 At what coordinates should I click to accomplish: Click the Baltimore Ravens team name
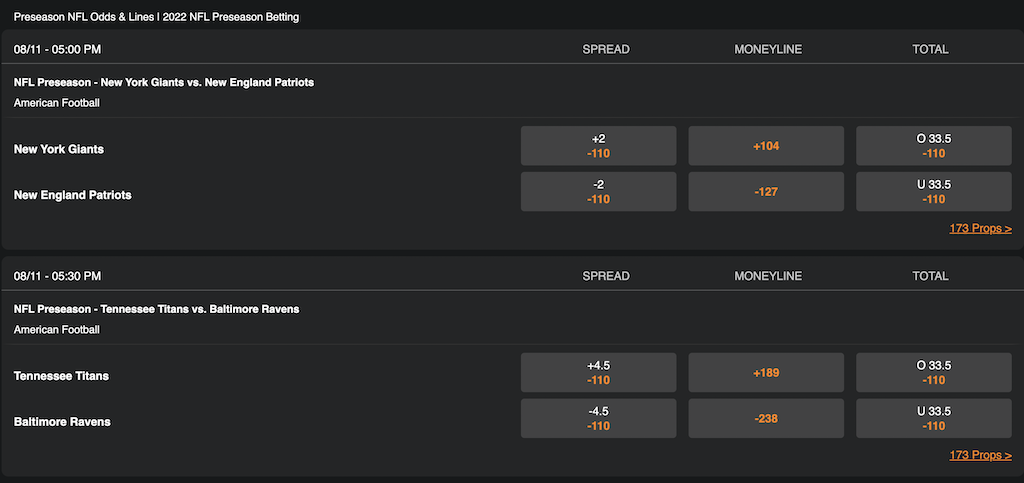(x=62, y=422)
